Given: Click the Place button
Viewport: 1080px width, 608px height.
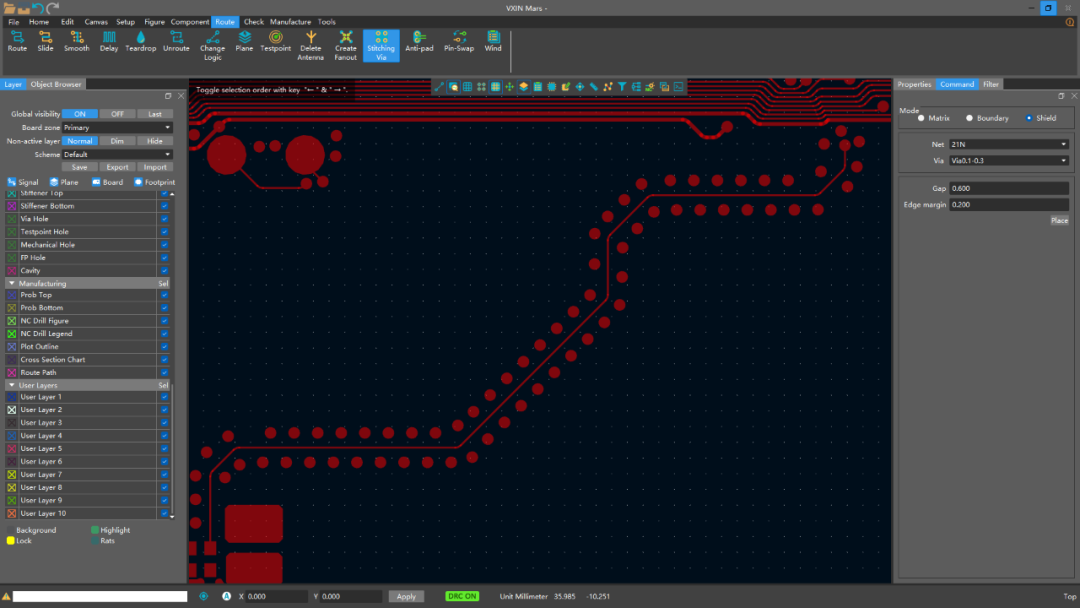Looking at the screenshot, I should pyautogui.click(x=1059, y=221).
